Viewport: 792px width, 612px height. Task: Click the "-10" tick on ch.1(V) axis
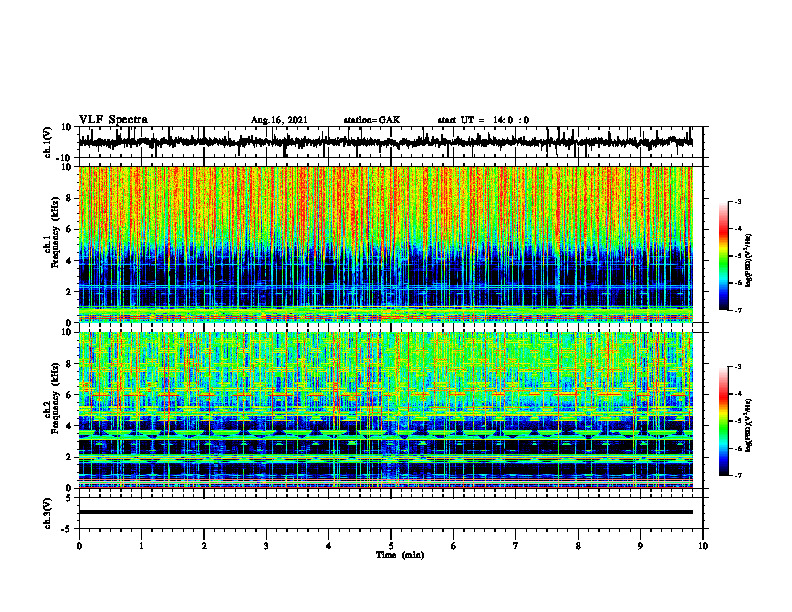point(65,158)
